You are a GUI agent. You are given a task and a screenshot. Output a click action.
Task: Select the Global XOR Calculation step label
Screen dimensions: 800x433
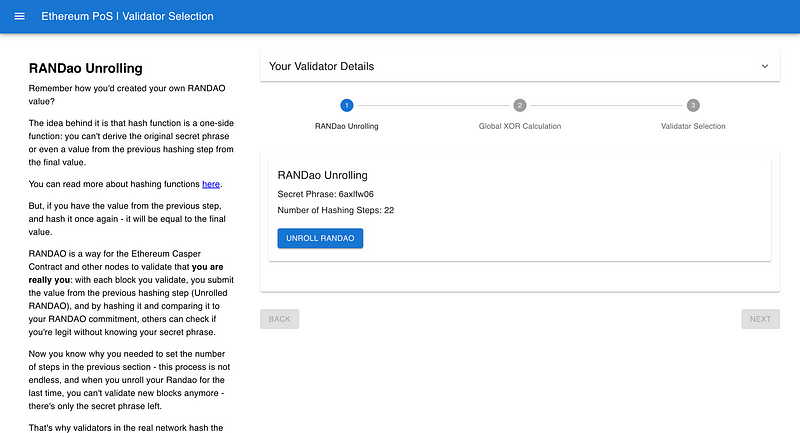tap(520, 126)
